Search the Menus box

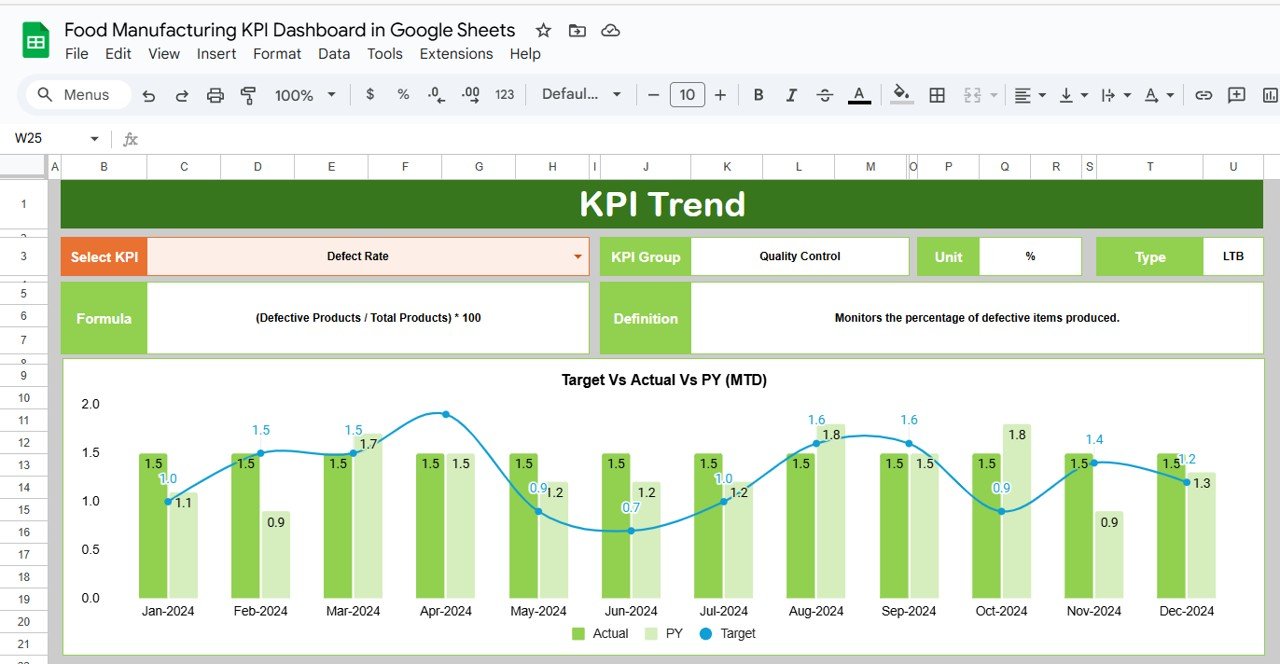tap(79, 95)
